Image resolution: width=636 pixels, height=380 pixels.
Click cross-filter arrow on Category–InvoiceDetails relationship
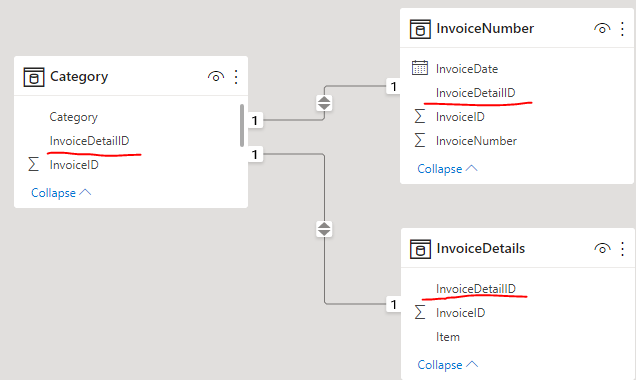(x=324, y=229)
